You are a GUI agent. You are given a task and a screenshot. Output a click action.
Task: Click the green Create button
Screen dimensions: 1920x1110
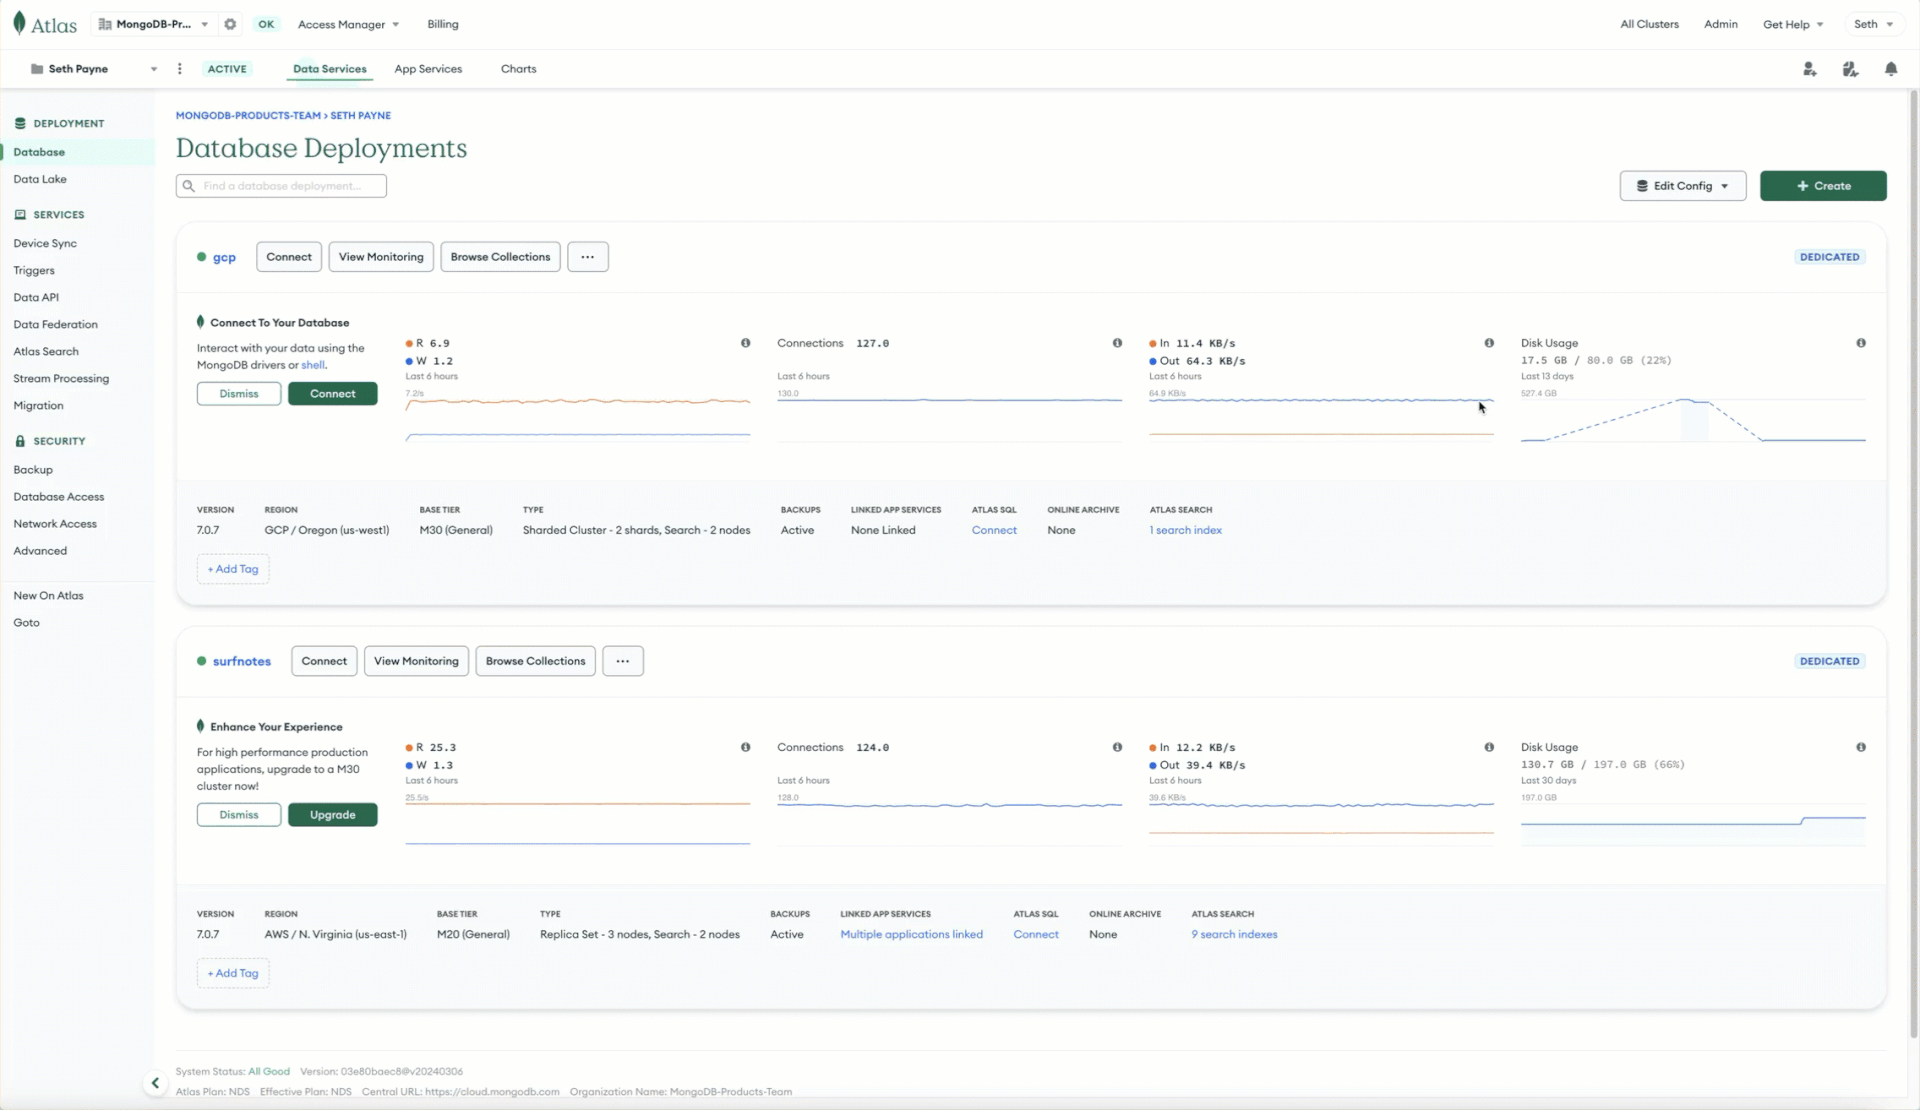(x=1822, y=186)
